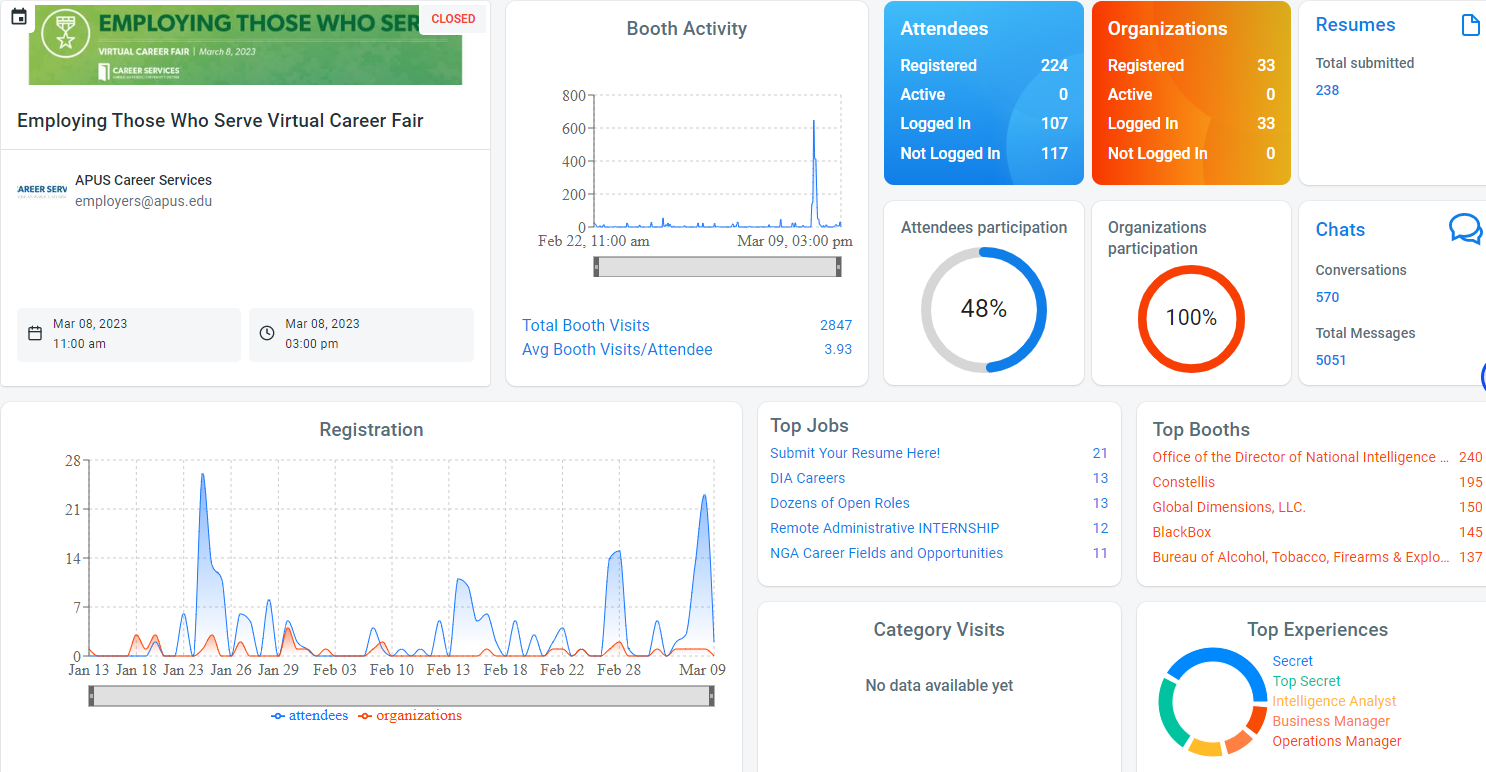1486x772 pixels.
Task: Click the calendar icon above the banner
Action: tap(18, 16)
